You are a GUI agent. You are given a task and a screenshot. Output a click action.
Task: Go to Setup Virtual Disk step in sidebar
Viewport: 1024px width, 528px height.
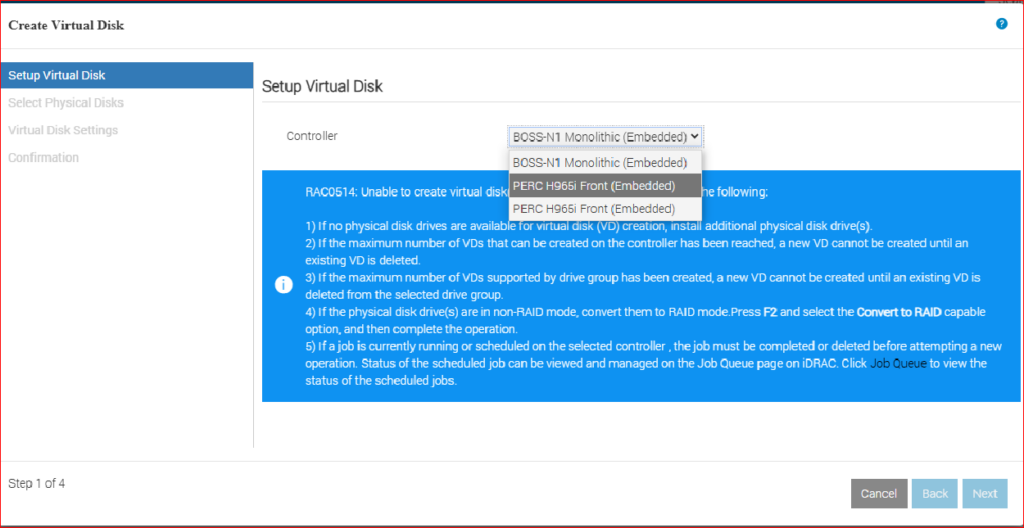(x=57, y=75)
